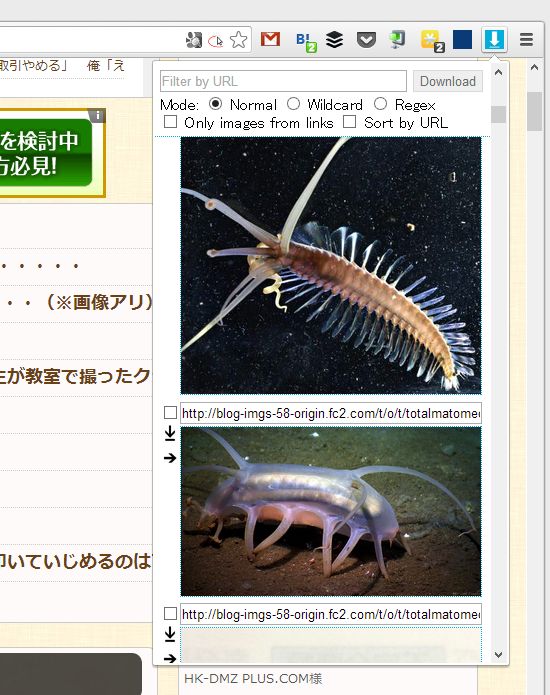Open the Buffer stacked-layers extension
This screenshot has width=550, height=695.
pos(334,40)
